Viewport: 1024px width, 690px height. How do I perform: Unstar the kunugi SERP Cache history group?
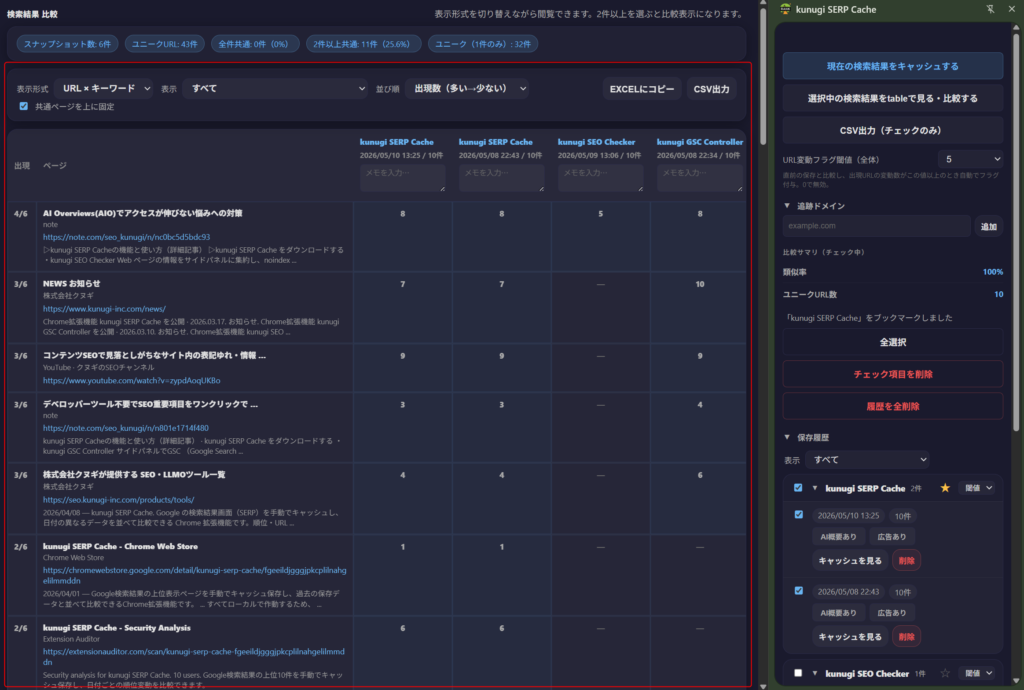[945, 488]
